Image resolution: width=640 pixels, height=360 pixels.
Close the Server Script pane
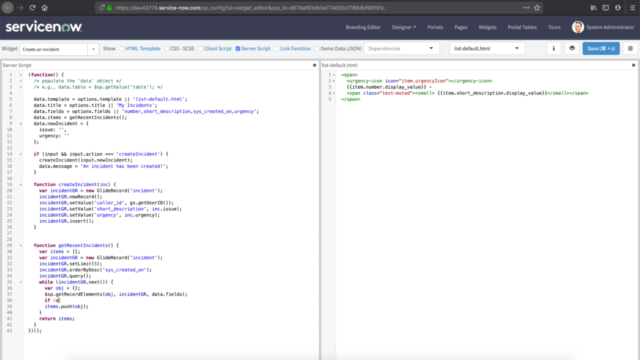pos(314,65)
